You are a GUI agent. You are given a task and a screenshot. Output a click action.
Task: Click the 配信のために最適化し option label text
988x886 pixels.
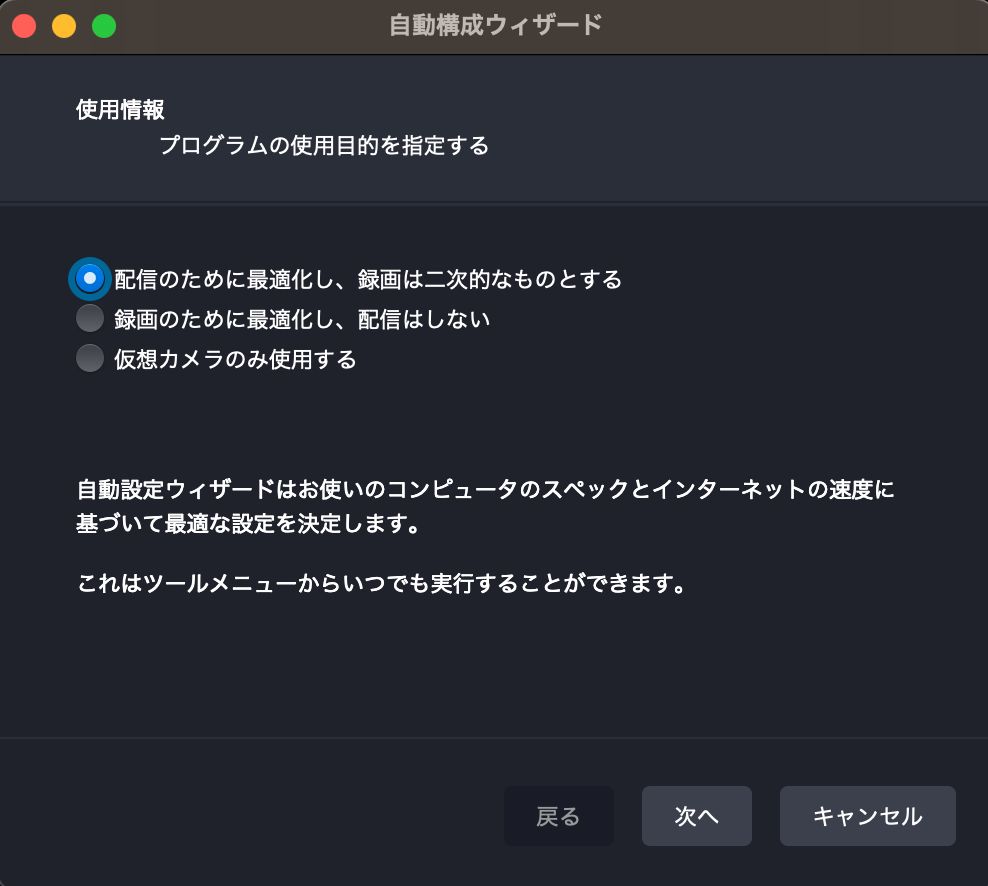tap(368, 279)
